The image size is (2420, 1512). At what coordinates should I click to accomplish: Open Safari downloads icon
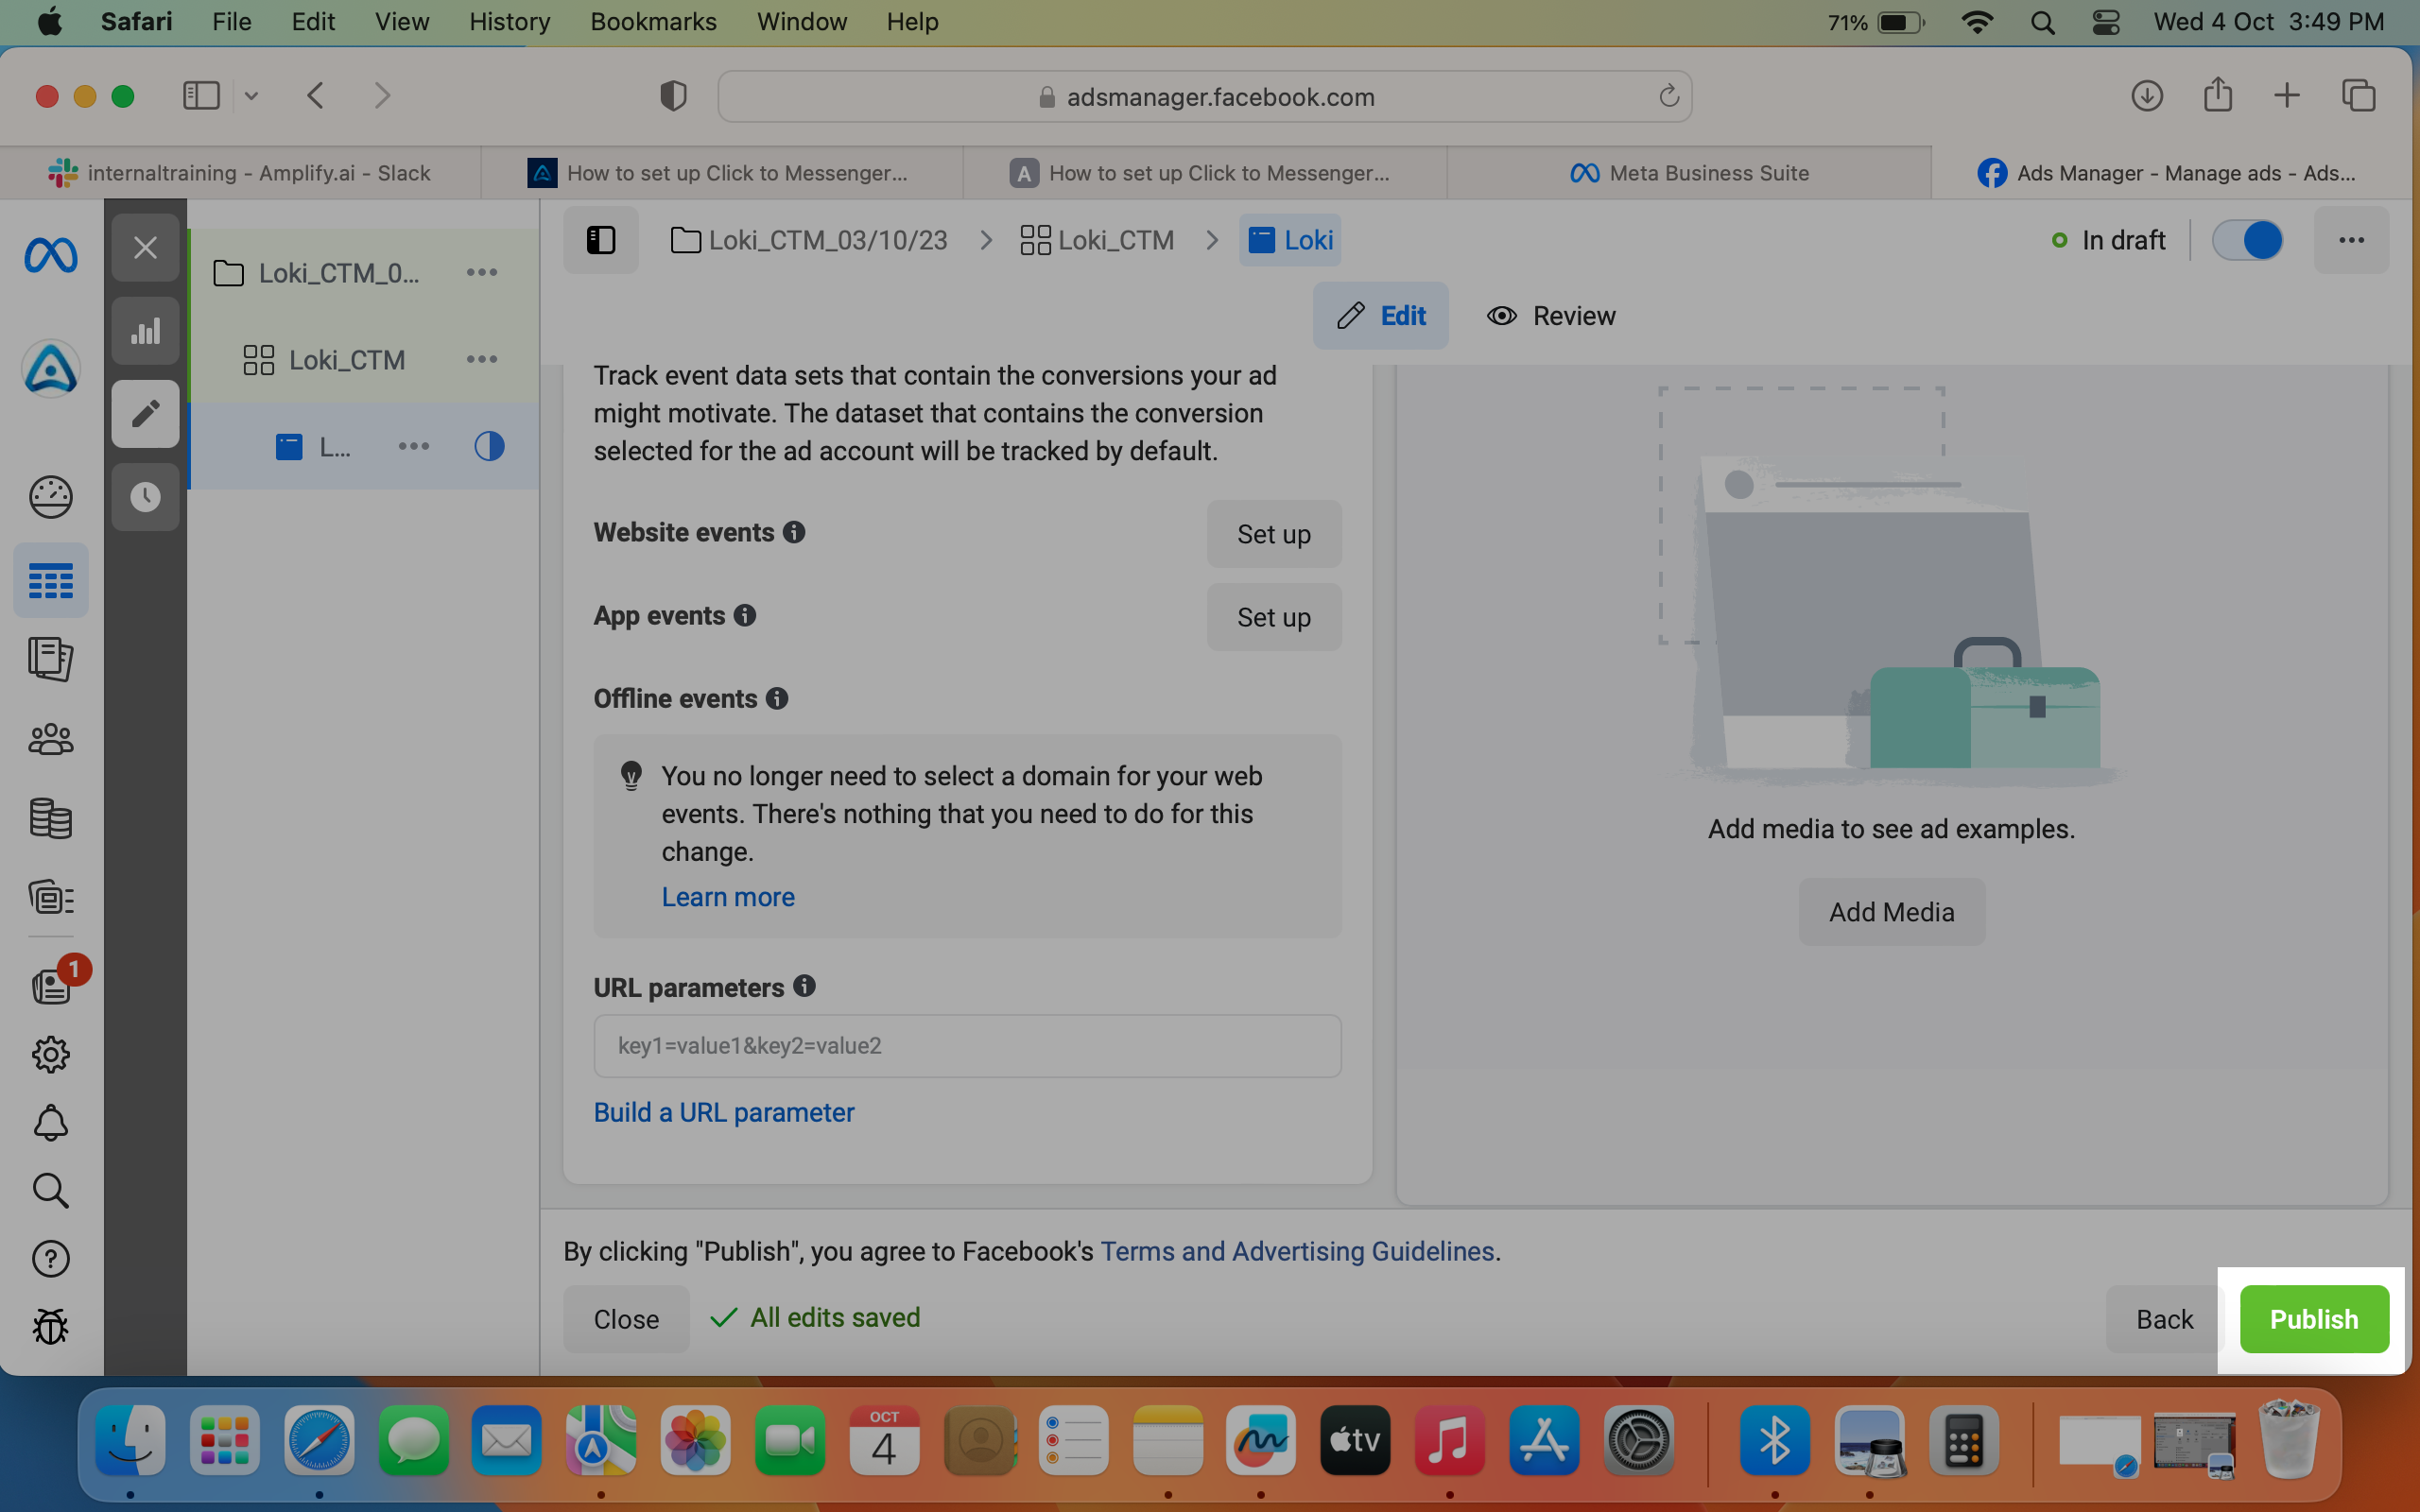[x=2147, y=96]
